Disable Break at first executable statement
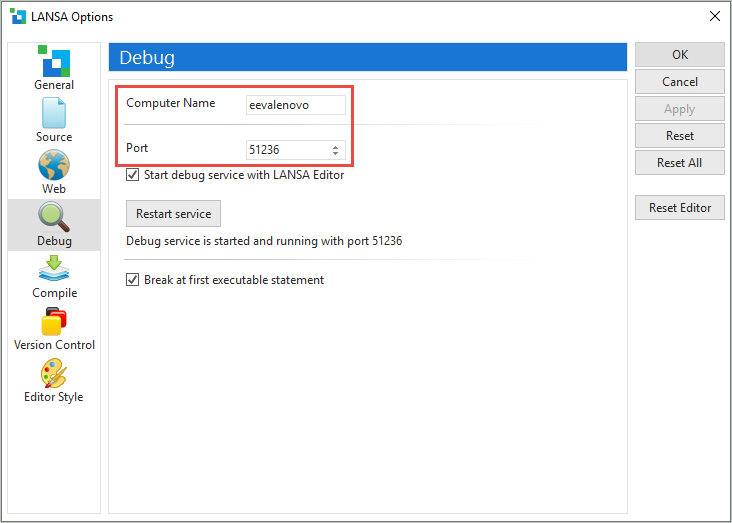 click(133, 280)
